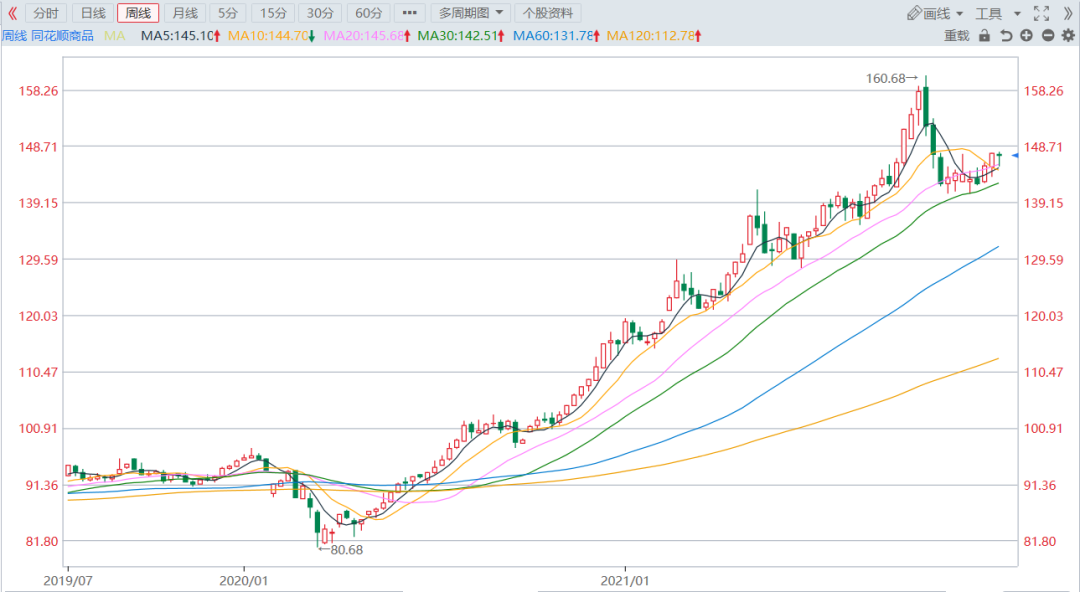Select the 月线 monthly period
The image size is (1080, 592).
pos(183,13)
